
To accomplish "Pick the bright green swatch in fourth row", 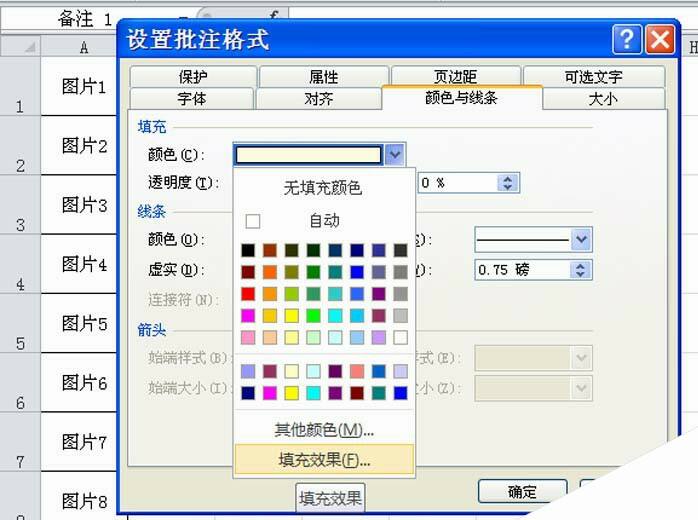I will 313,316.
